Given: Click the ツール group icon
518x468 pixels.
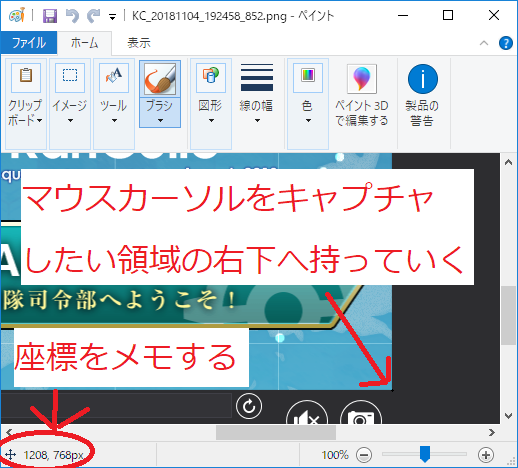Looking at the screenshot, I should click(114, 77).
